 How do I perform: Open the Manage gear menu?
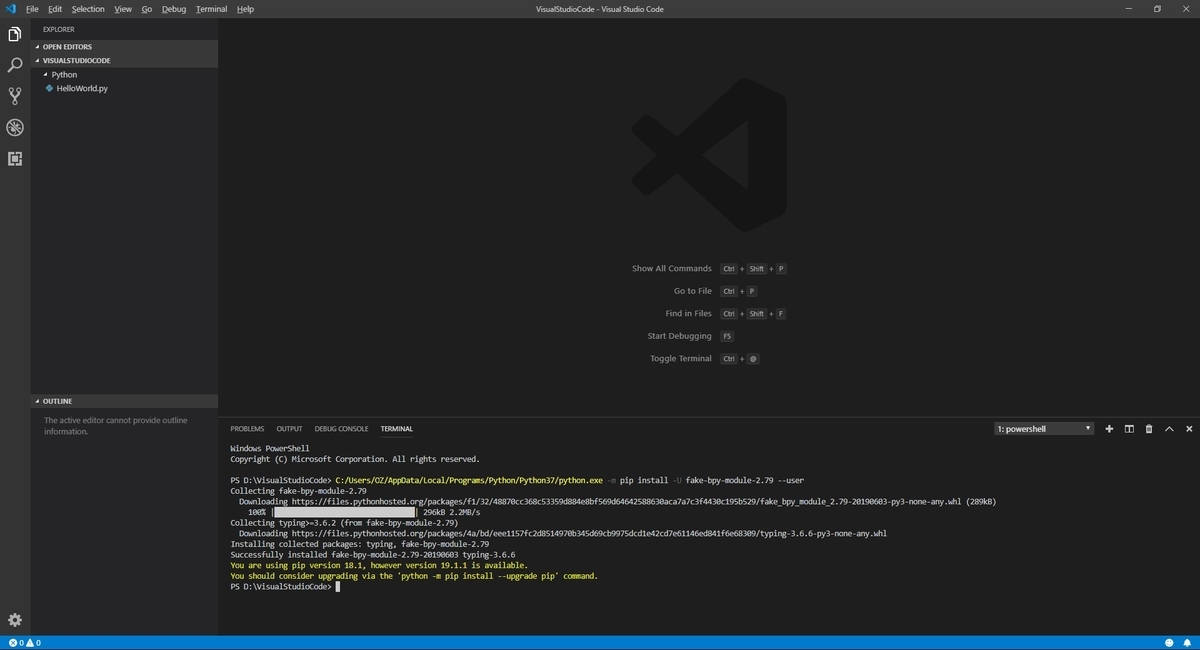[15, 620]
